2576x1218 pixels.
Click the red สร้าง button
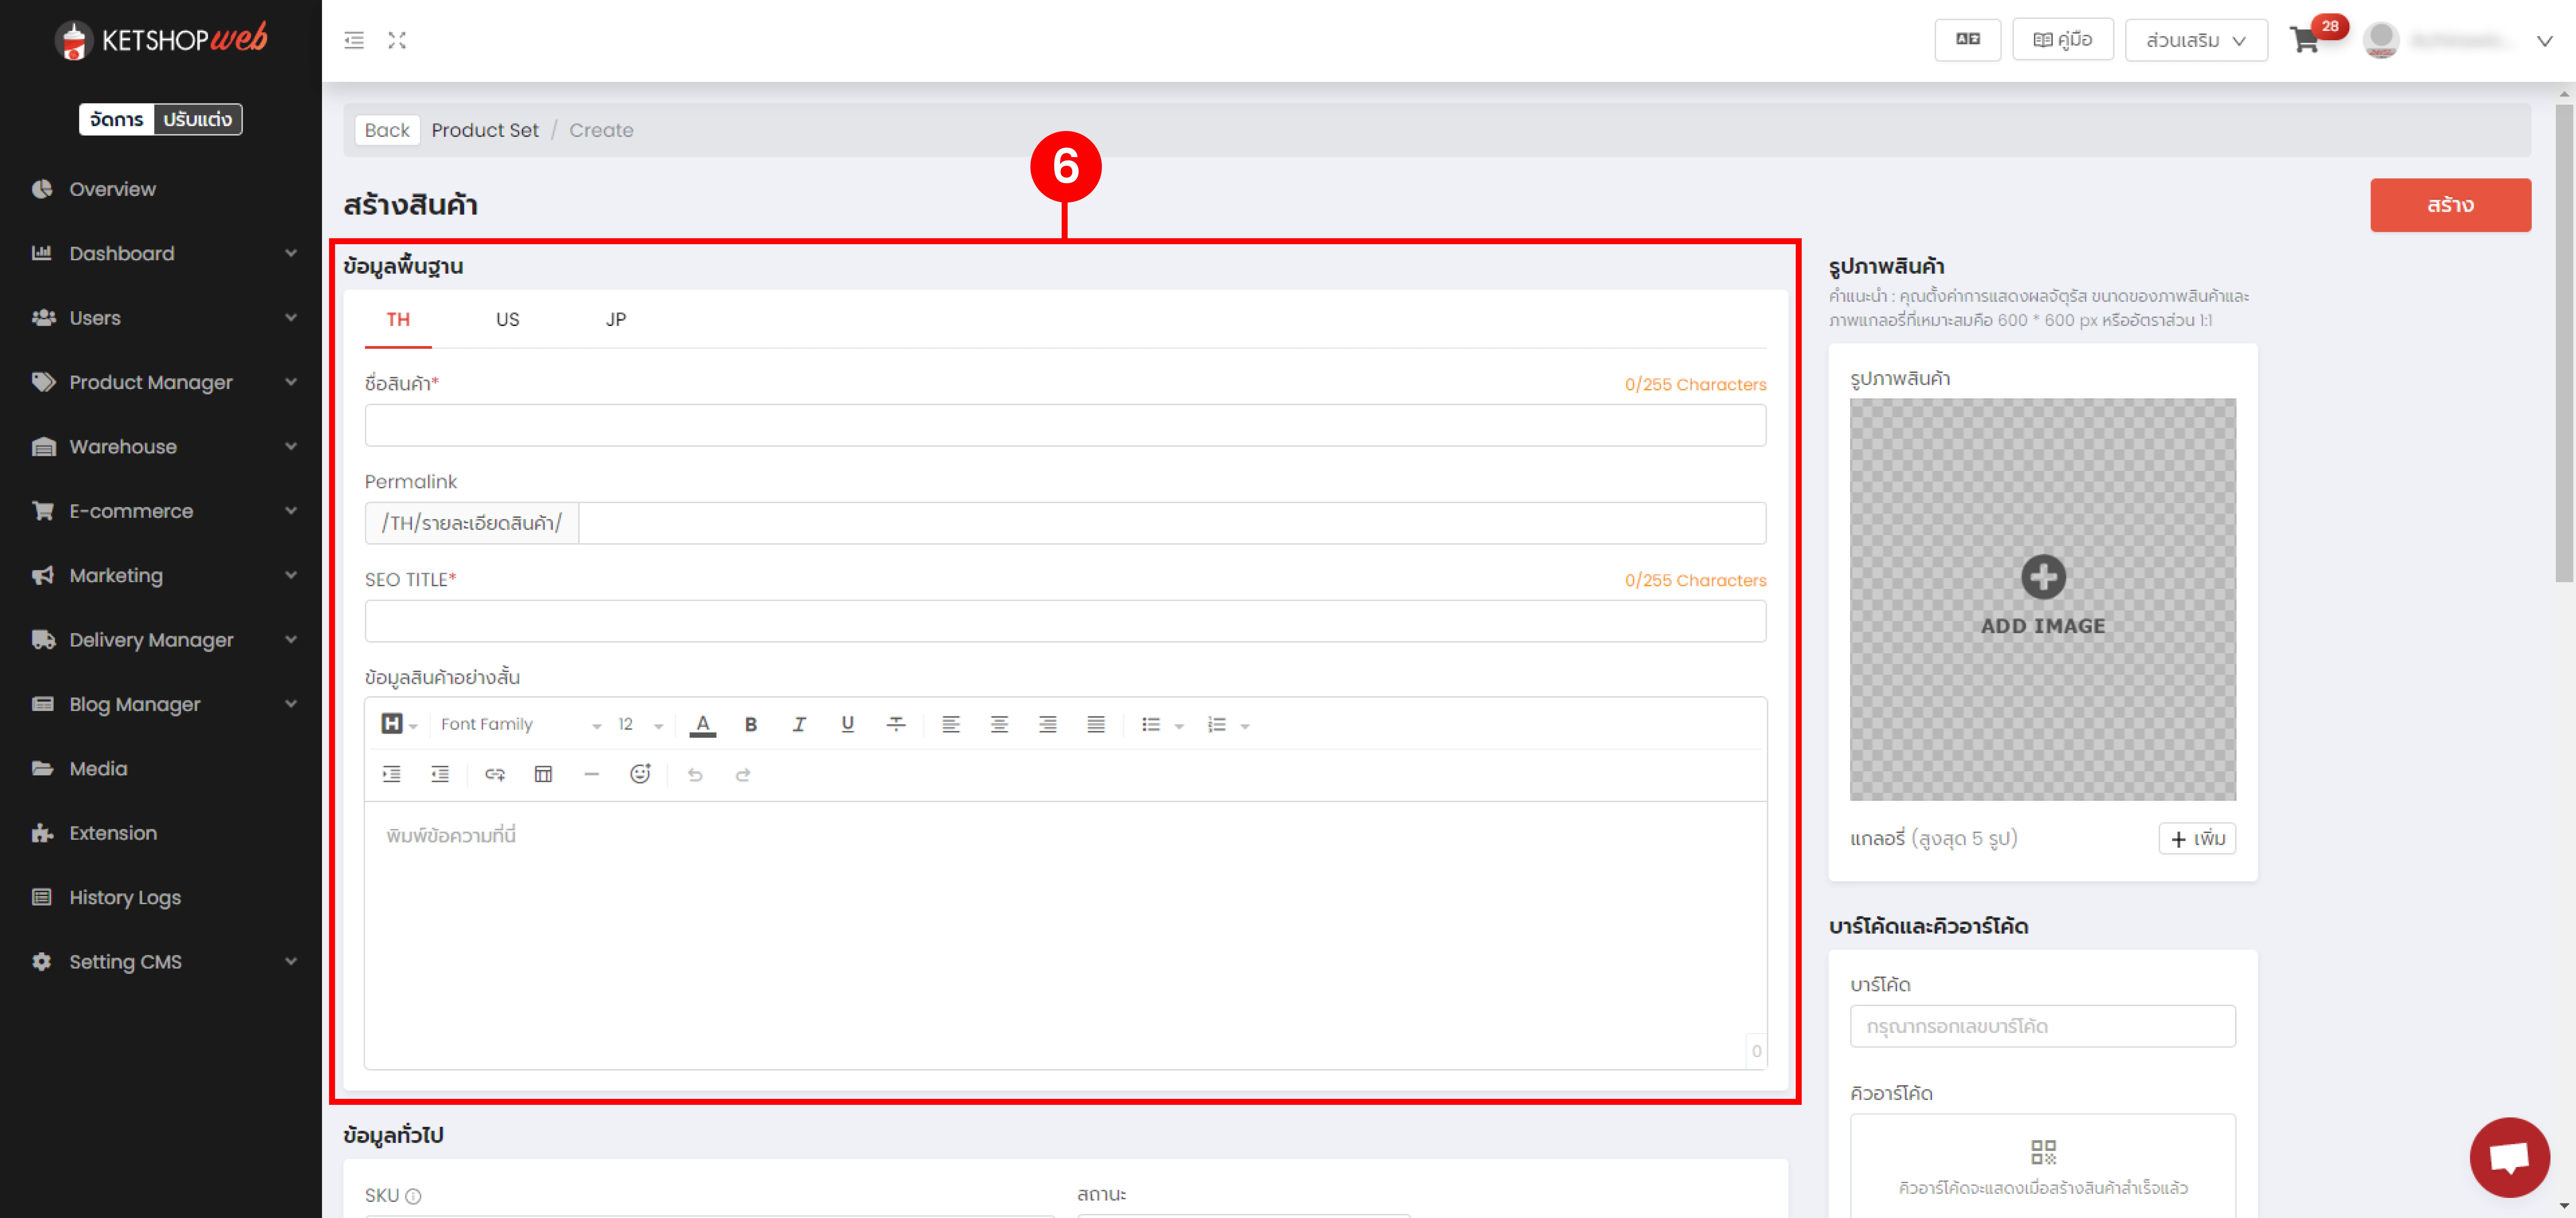tap(2450, 205)
